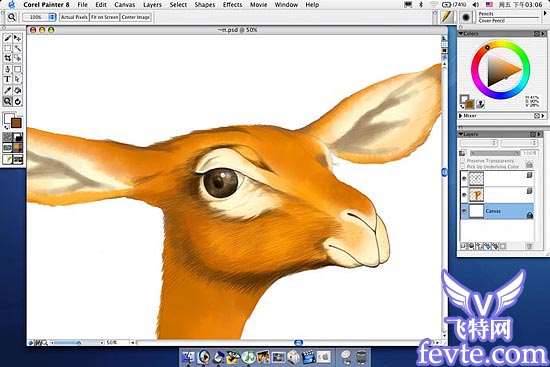Click the Corel Painter 8 application menu

coord(46,5)
